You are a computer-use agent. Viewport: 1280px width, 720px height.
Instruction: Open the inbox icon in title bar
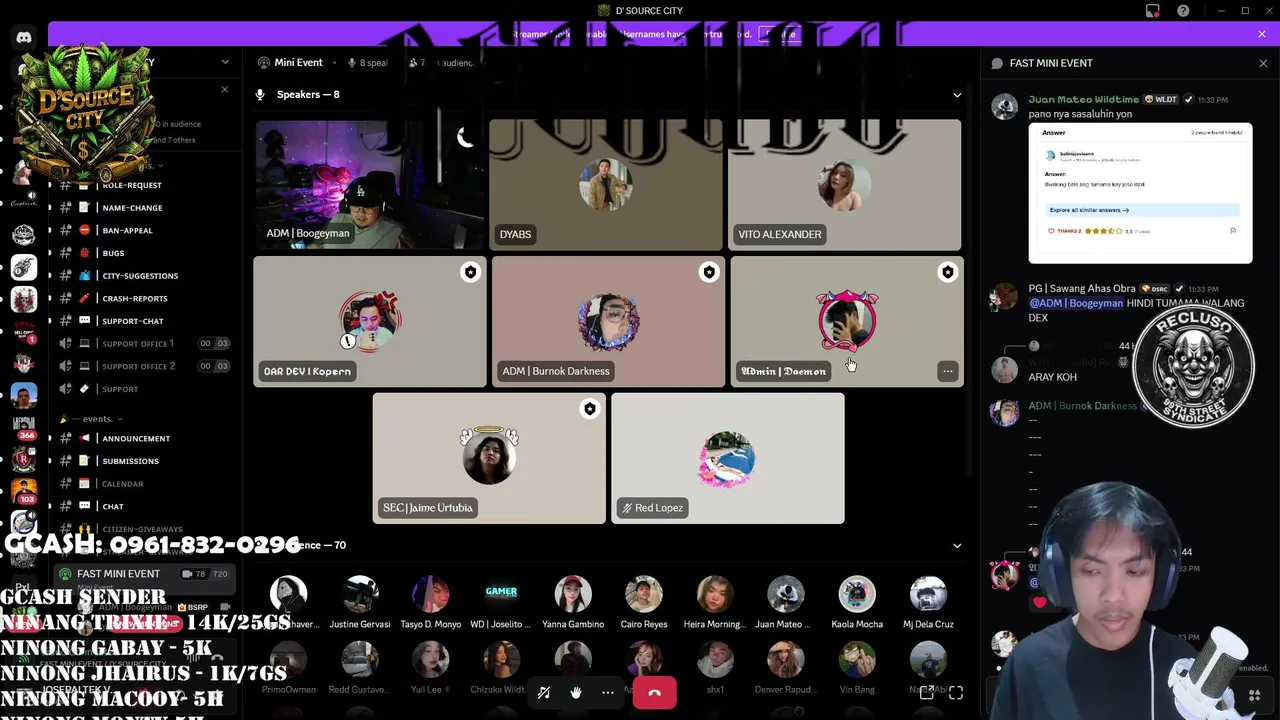pyautogui.click(x=1153, y=11)
